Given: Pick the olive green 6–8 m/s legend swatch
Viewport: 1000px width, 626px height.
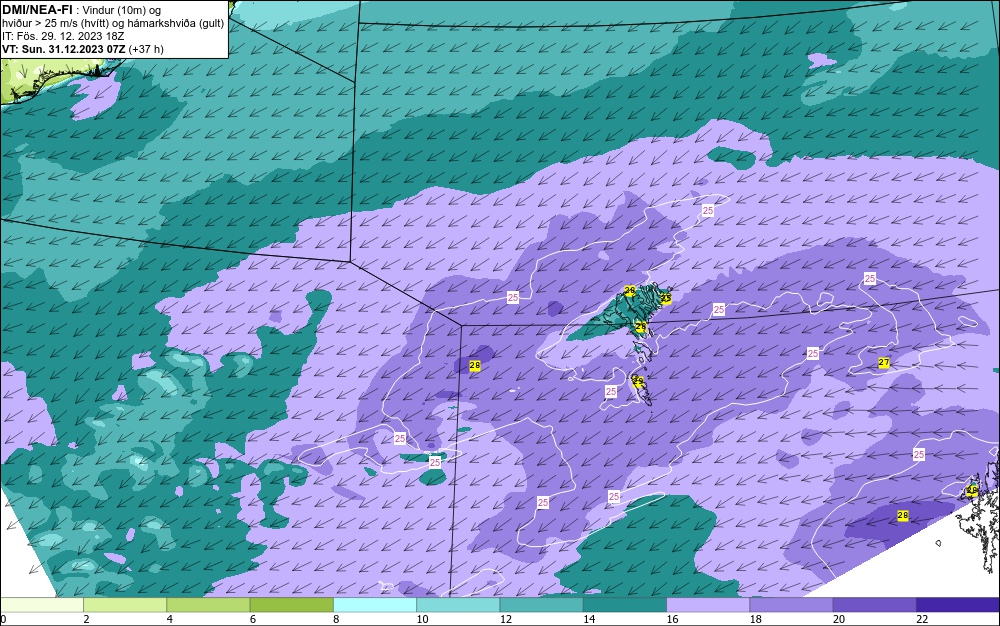Looking at the screenshot, I should point(291,605).
